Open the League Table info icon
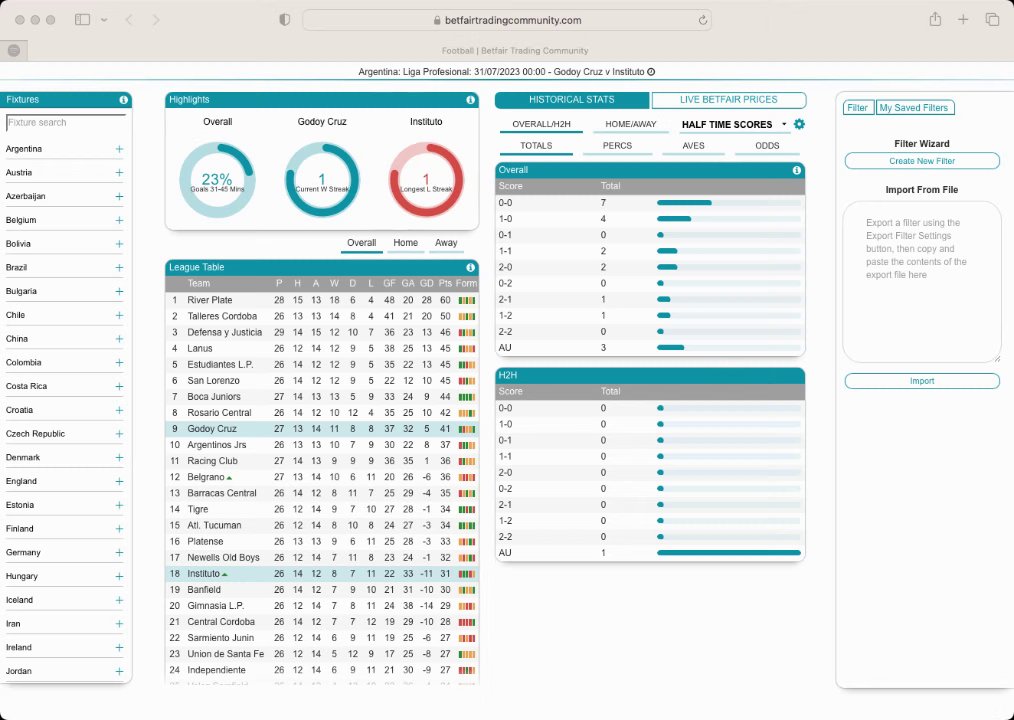Viewport: 1014px width, 720px height. pyautogui.click(x=470, y=267)
